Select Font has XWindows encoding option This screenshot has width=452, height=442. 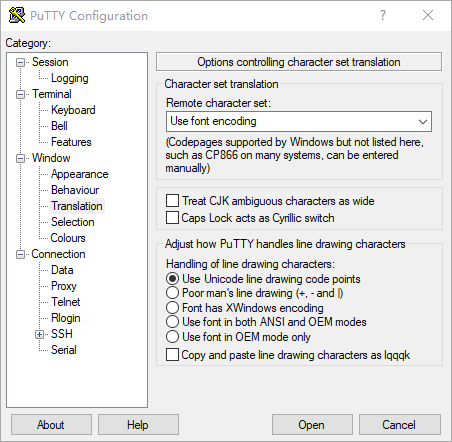[x=172, y=307]
